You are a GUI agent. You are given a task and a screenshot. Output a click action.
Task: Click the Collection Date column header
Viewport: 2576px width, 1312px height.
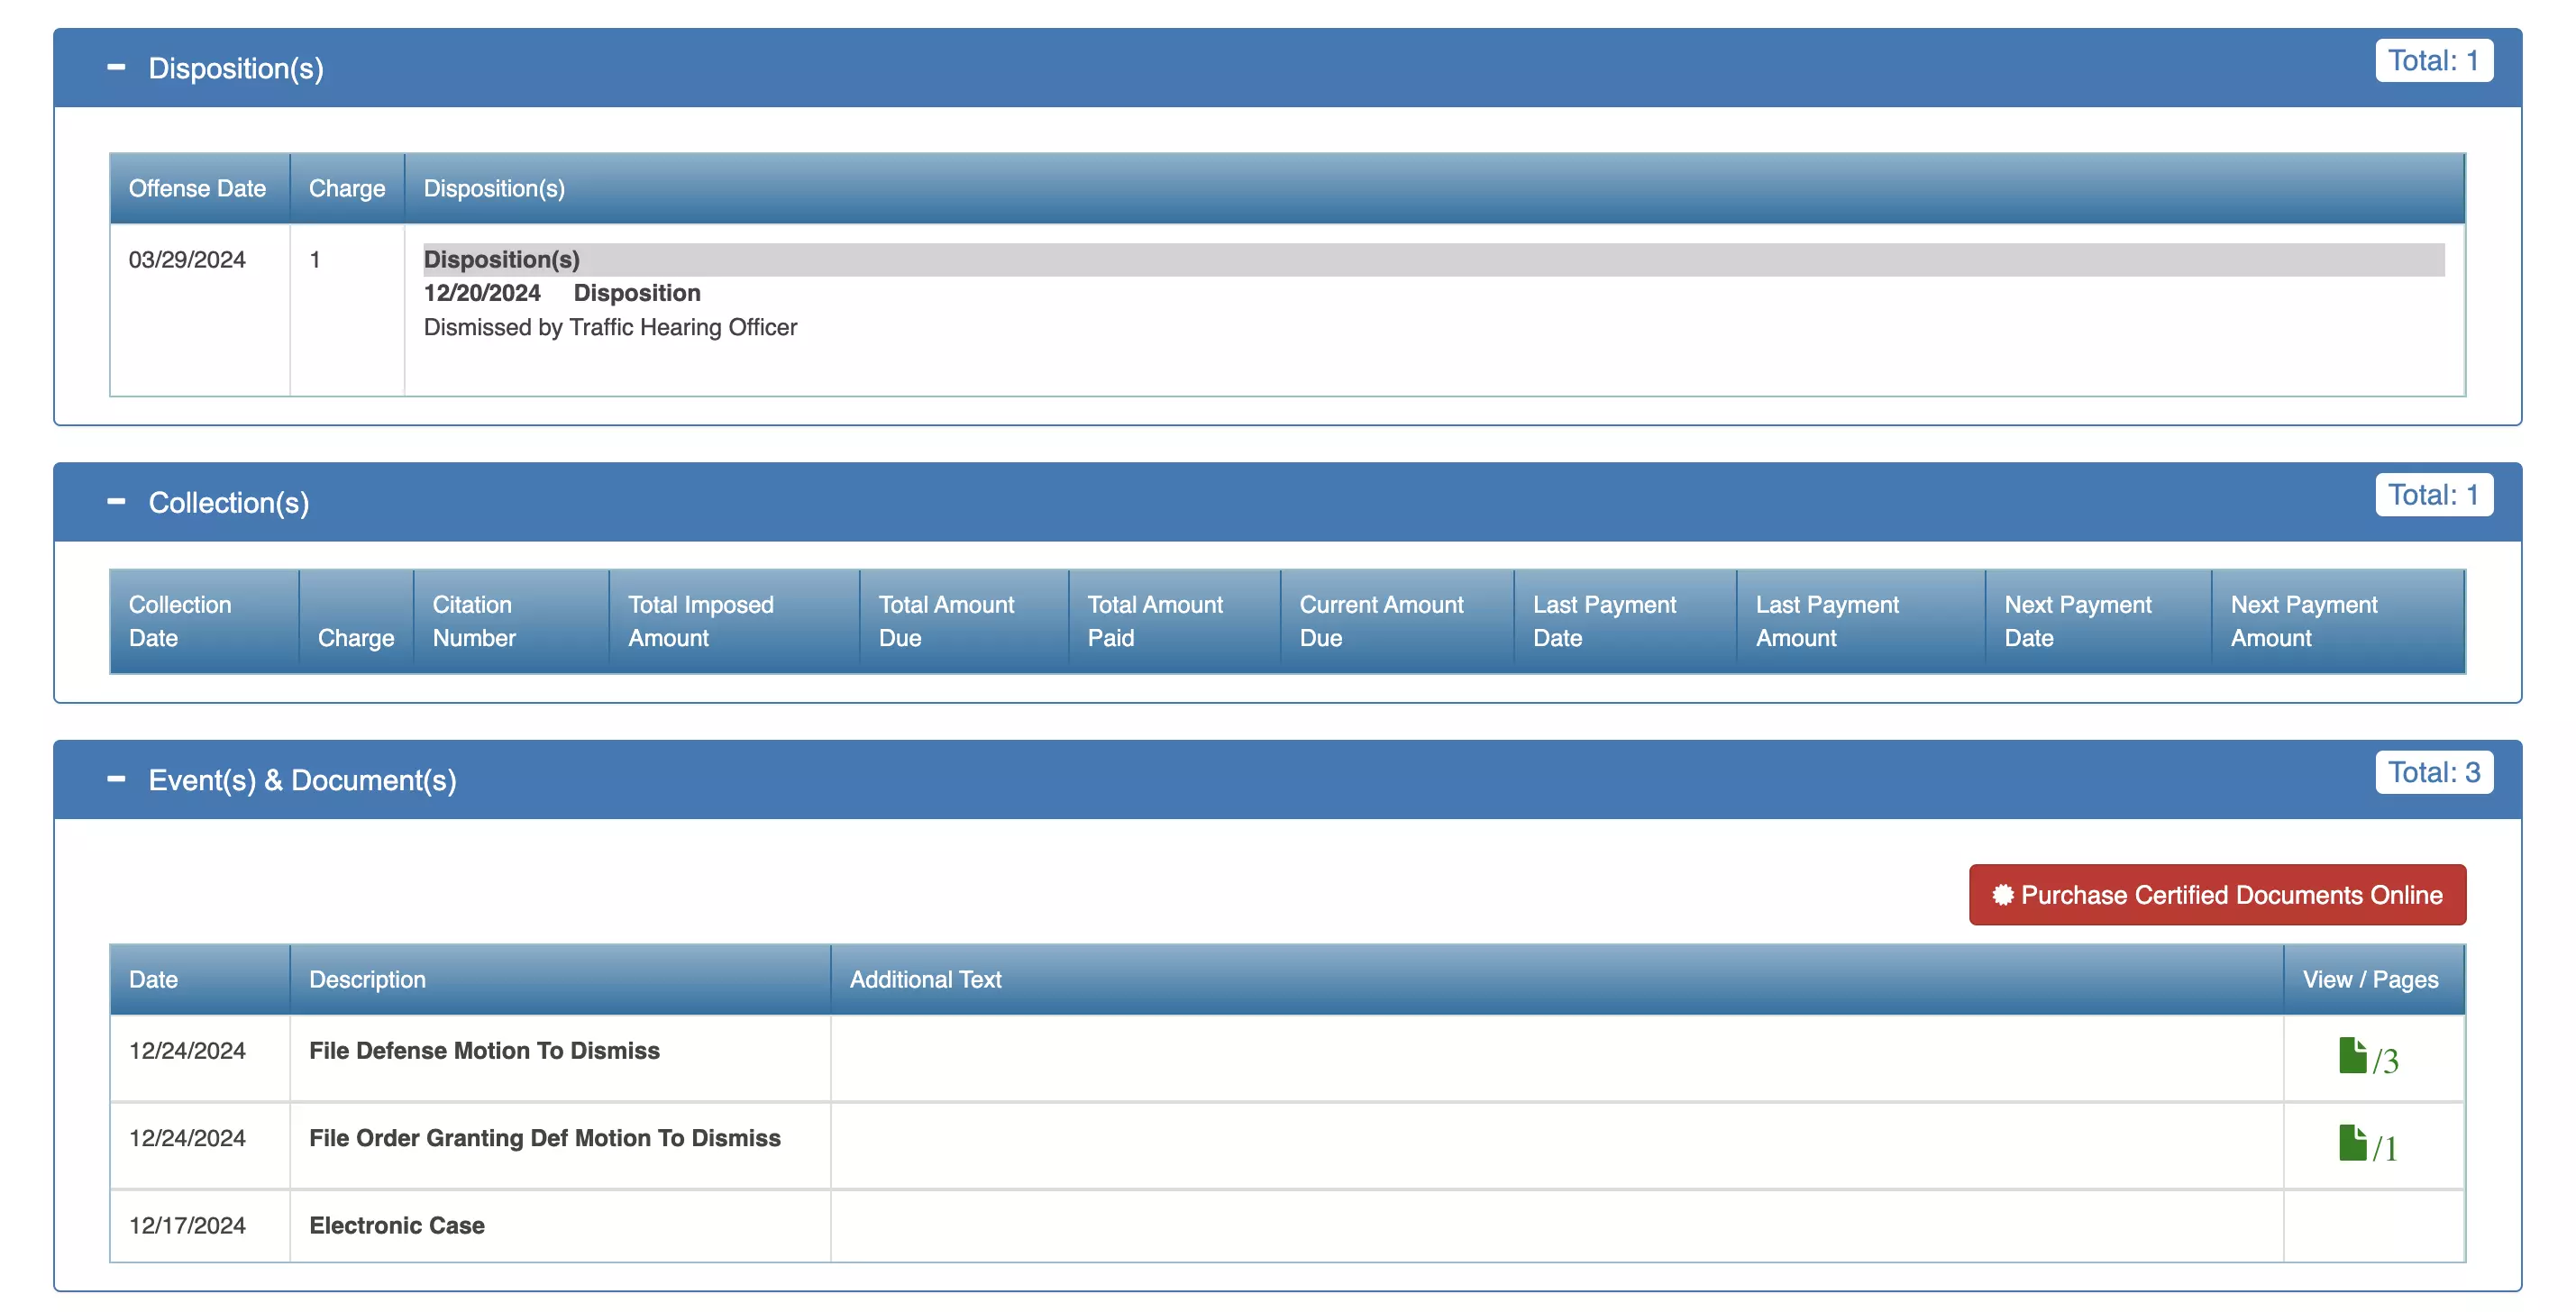coord(204,621)
